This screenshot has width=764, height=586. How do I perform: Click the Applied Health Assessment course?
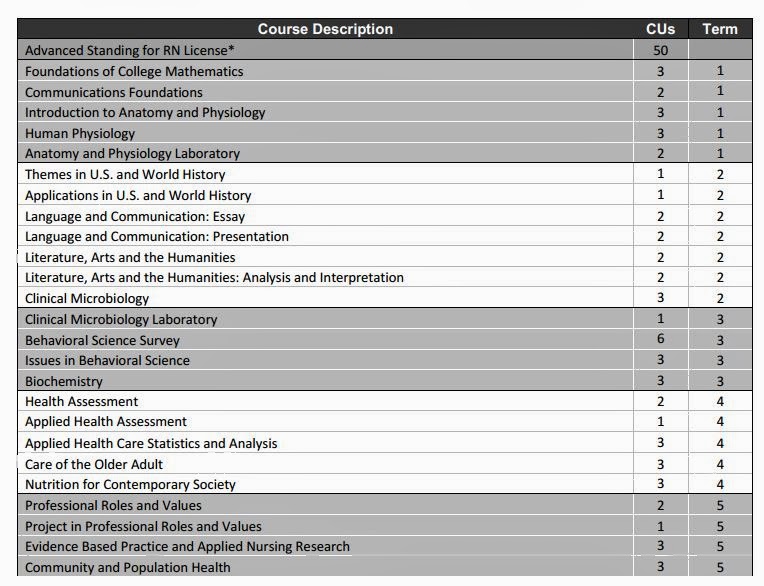click(106, 422)
